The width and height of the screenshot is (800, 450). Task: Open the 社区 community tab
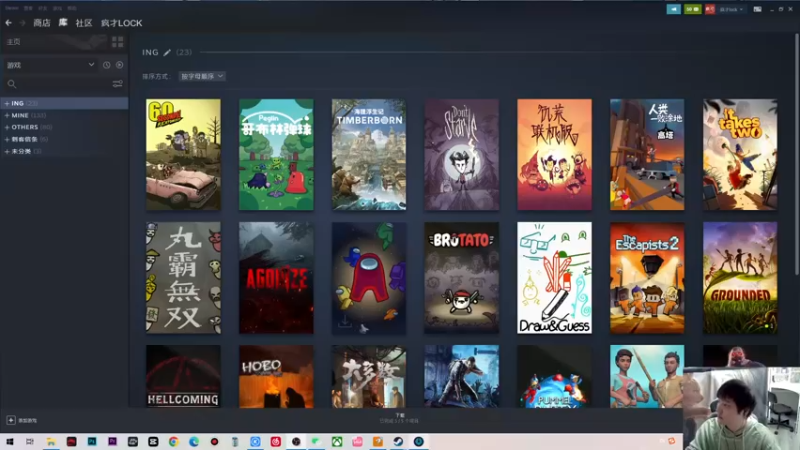click(x=84, y=23)
